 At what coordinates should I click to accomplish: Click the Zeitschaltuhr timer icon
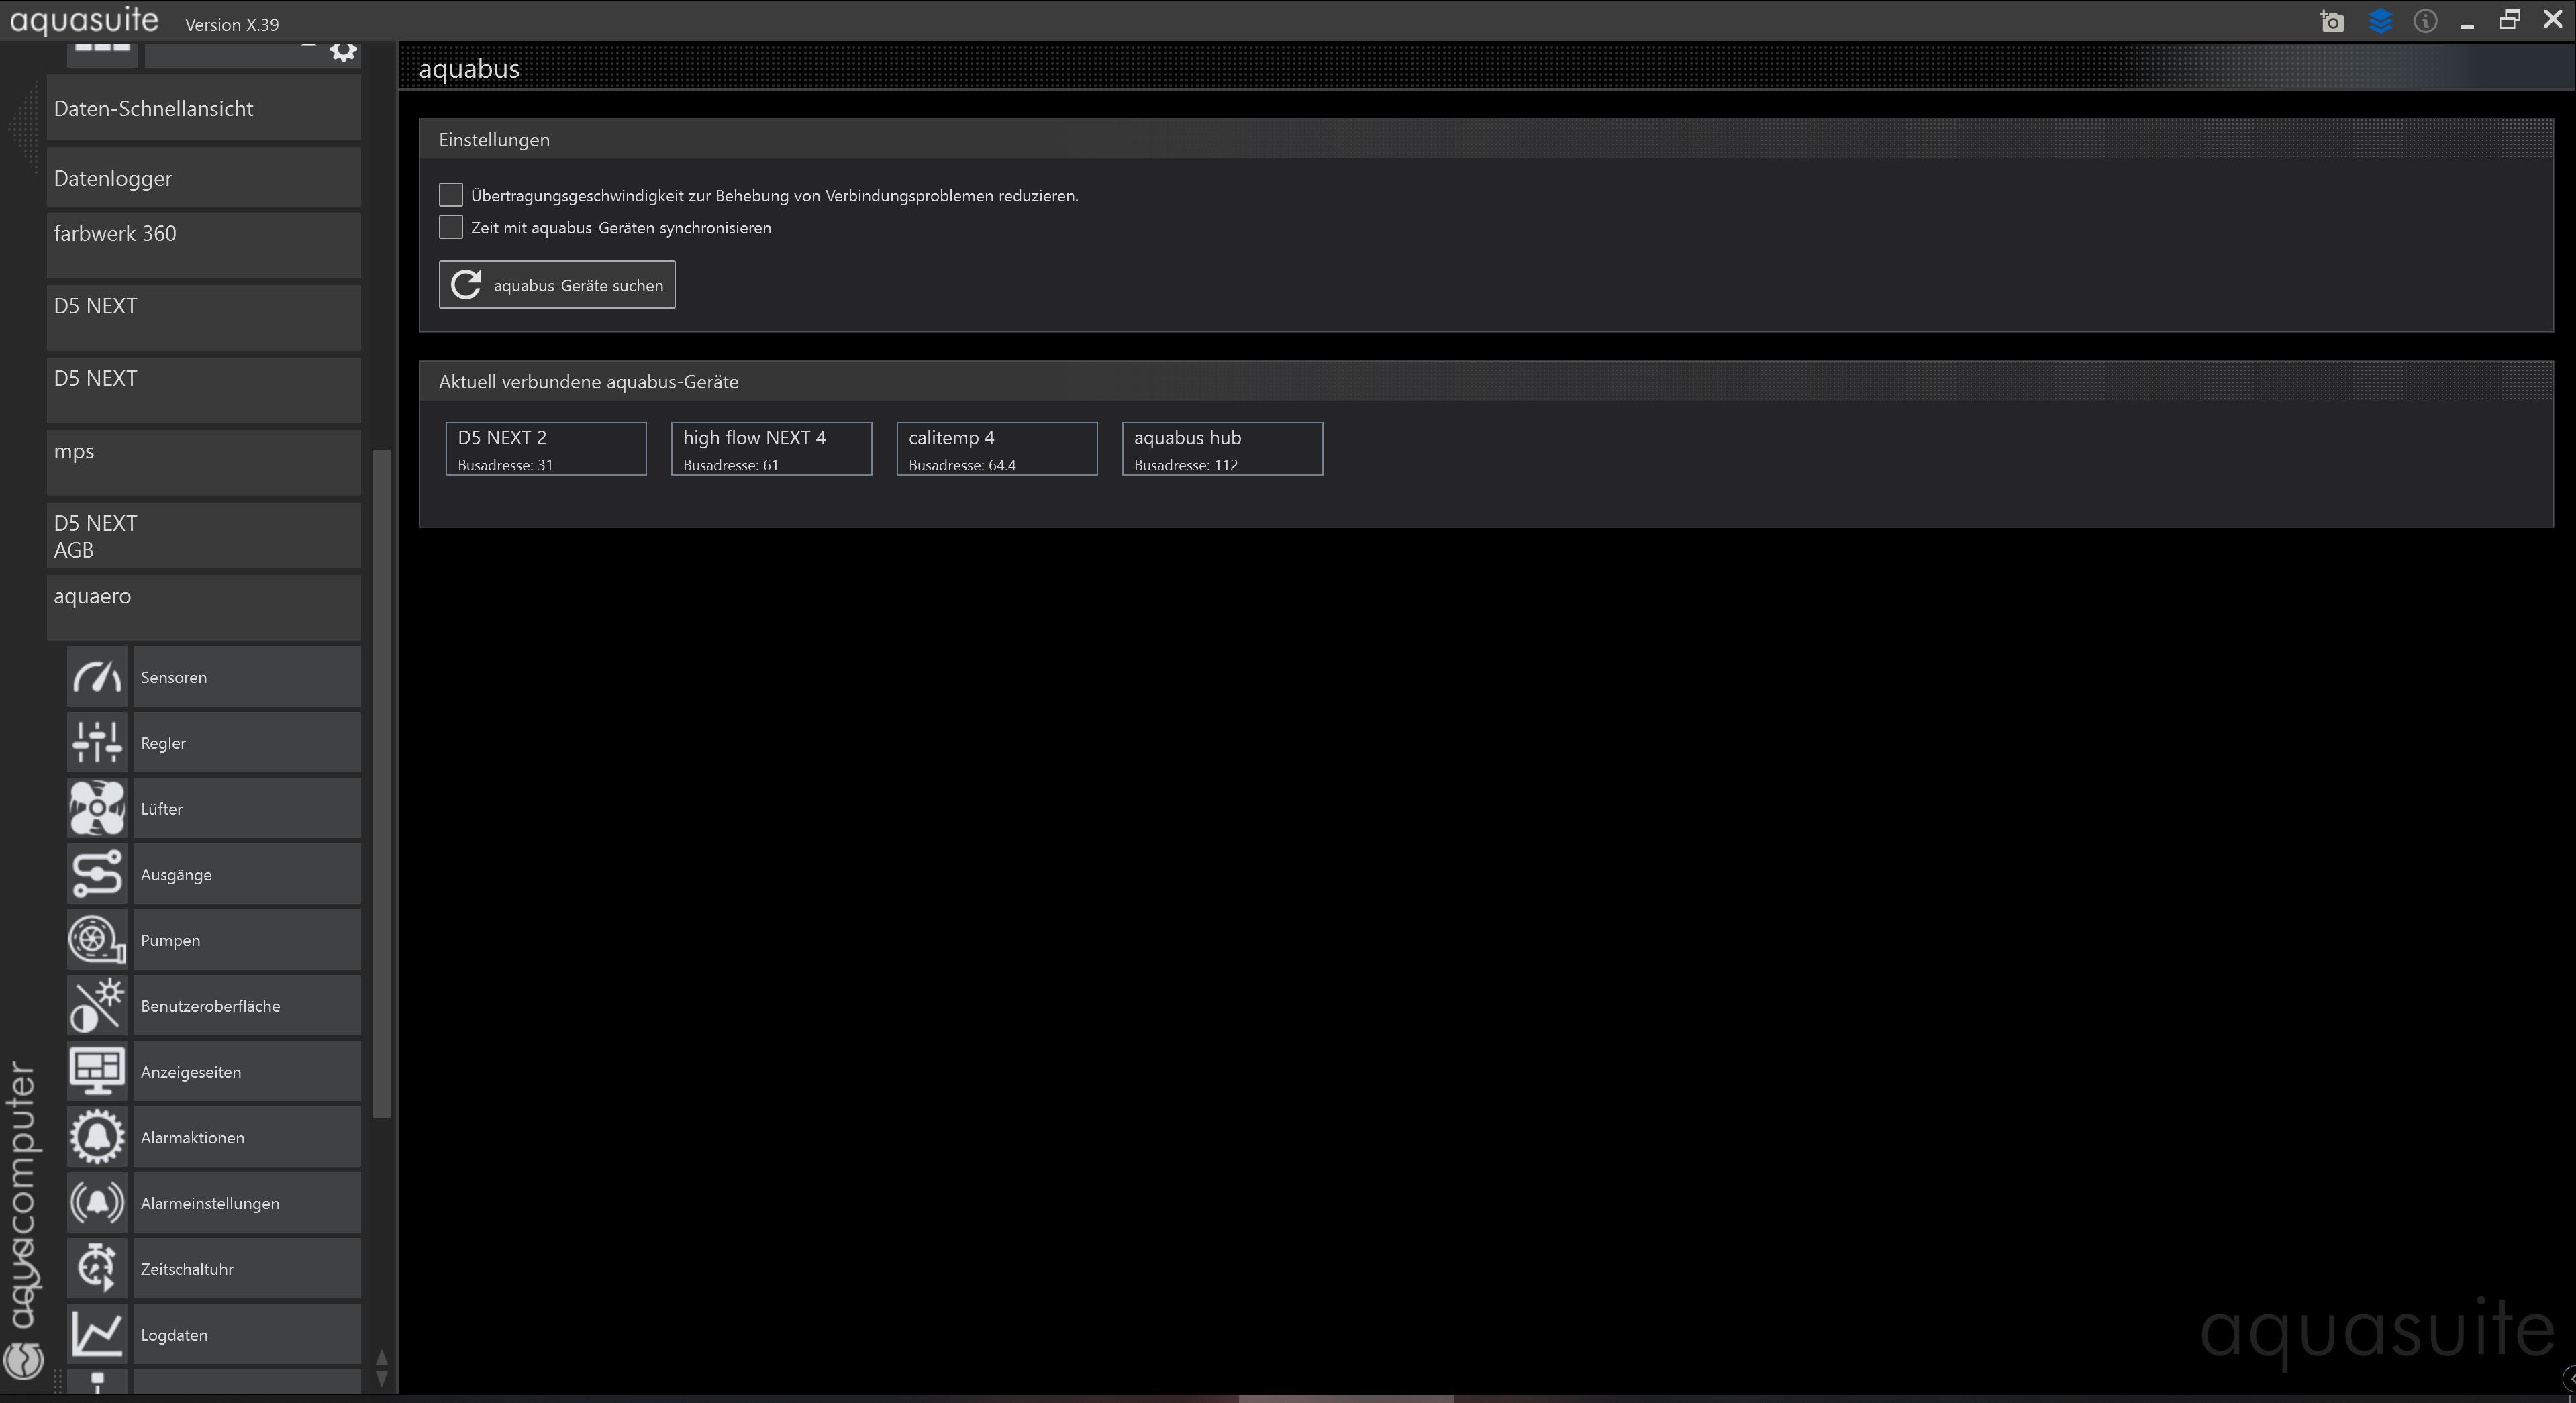point(97,1269)
